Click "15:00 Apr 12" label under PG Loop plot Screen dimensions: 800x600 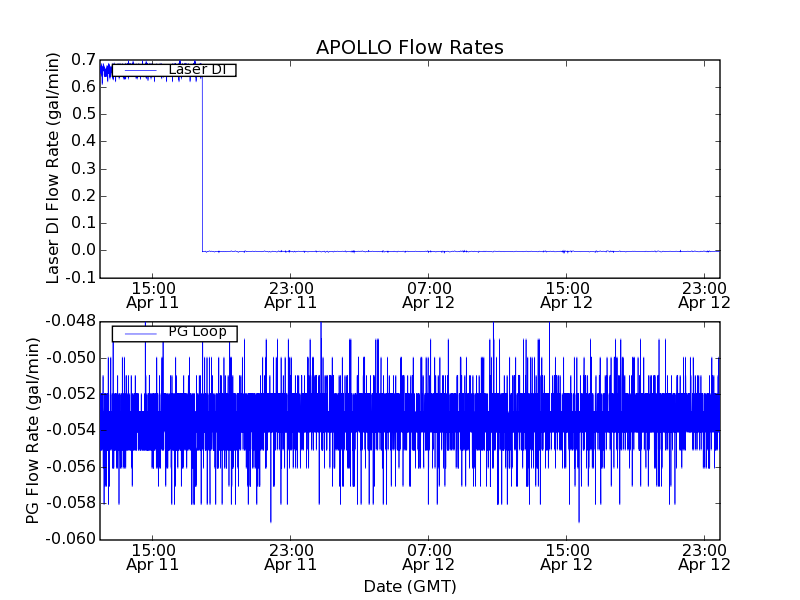pos(566,558)
